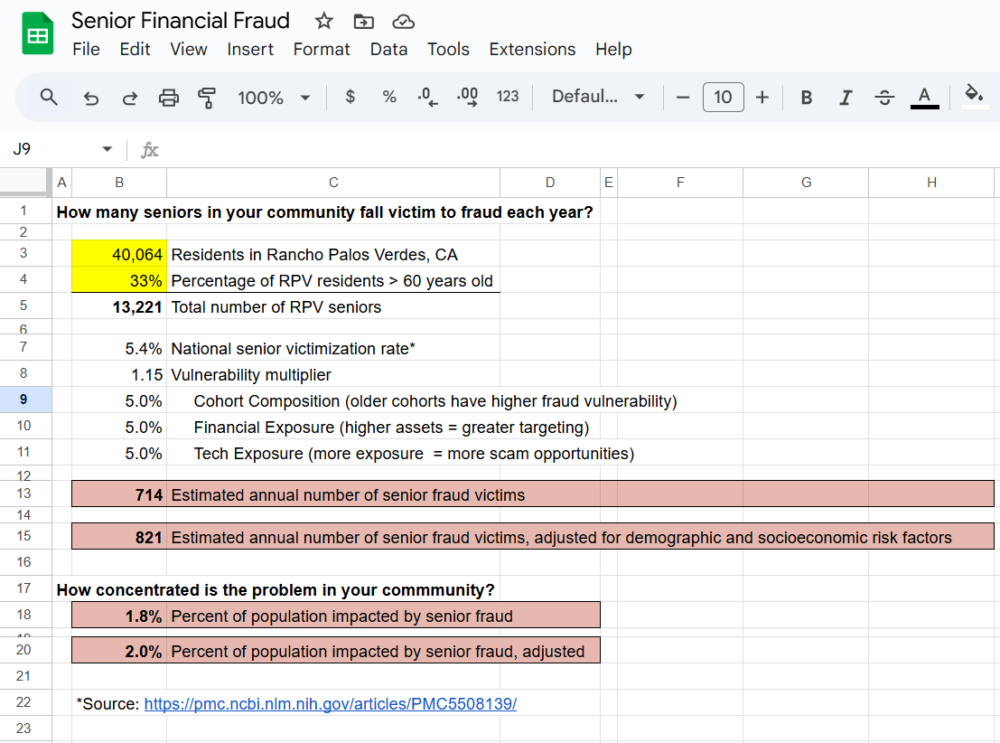Viewport: 1000px width, 743px height.
Task: Format as currency with the dollar button
Action: point(350,97)
